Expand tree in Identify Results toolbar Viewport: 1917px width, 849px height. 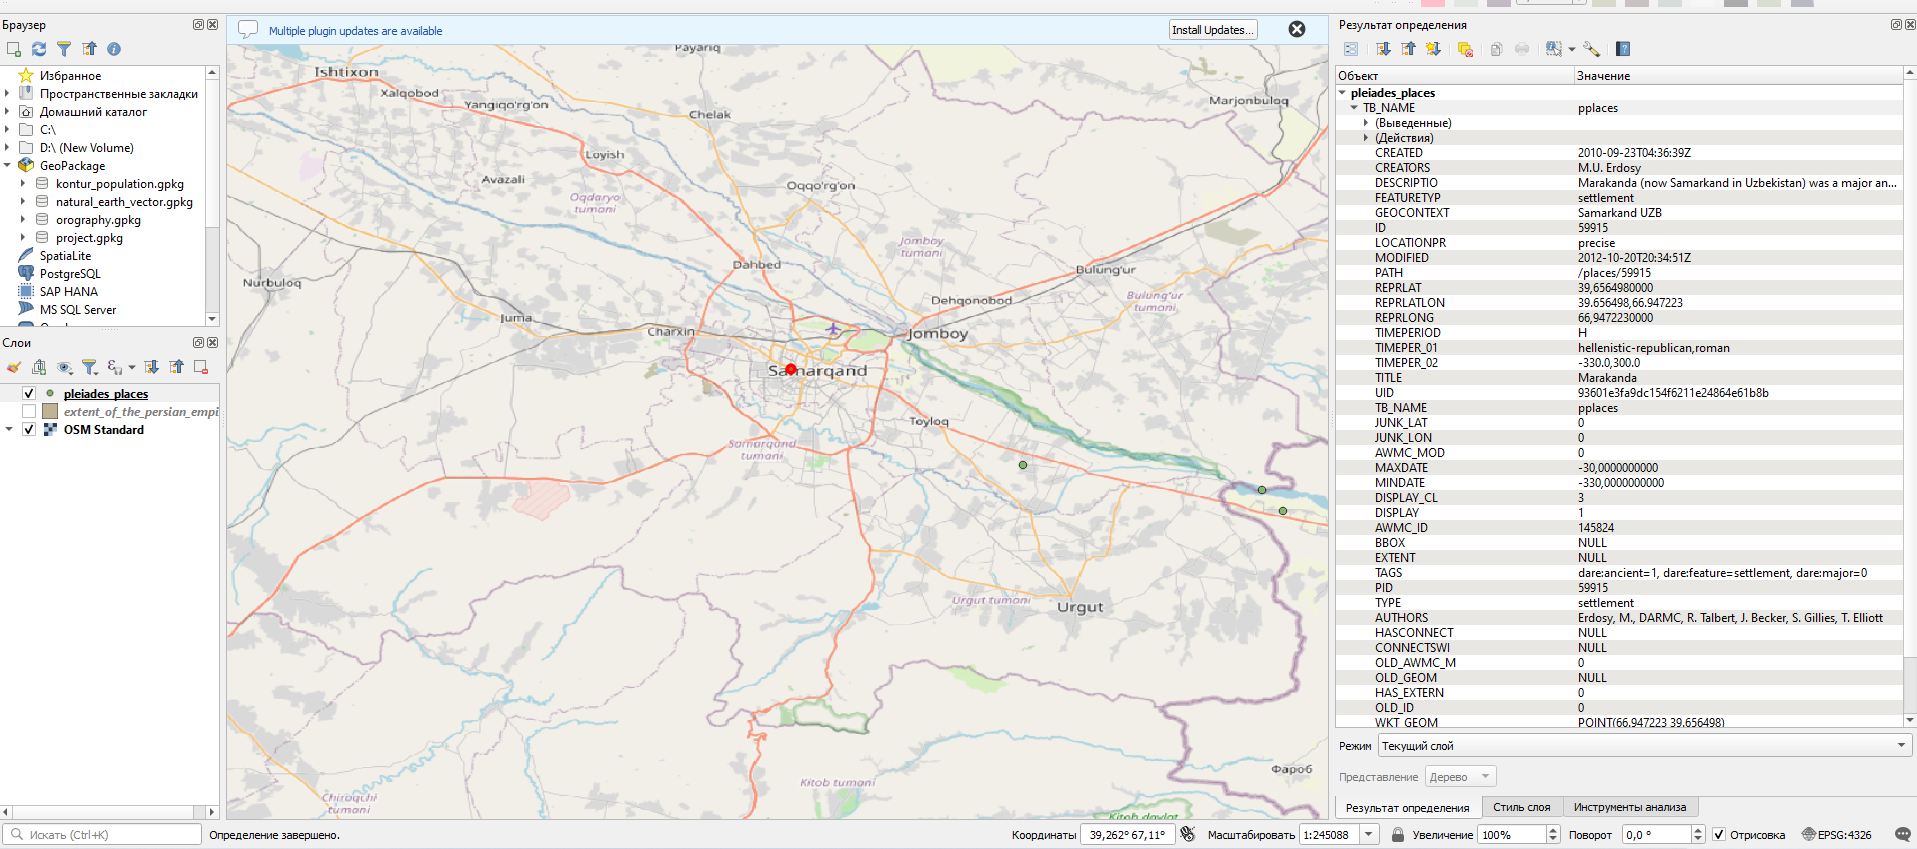coord(1383,49)
